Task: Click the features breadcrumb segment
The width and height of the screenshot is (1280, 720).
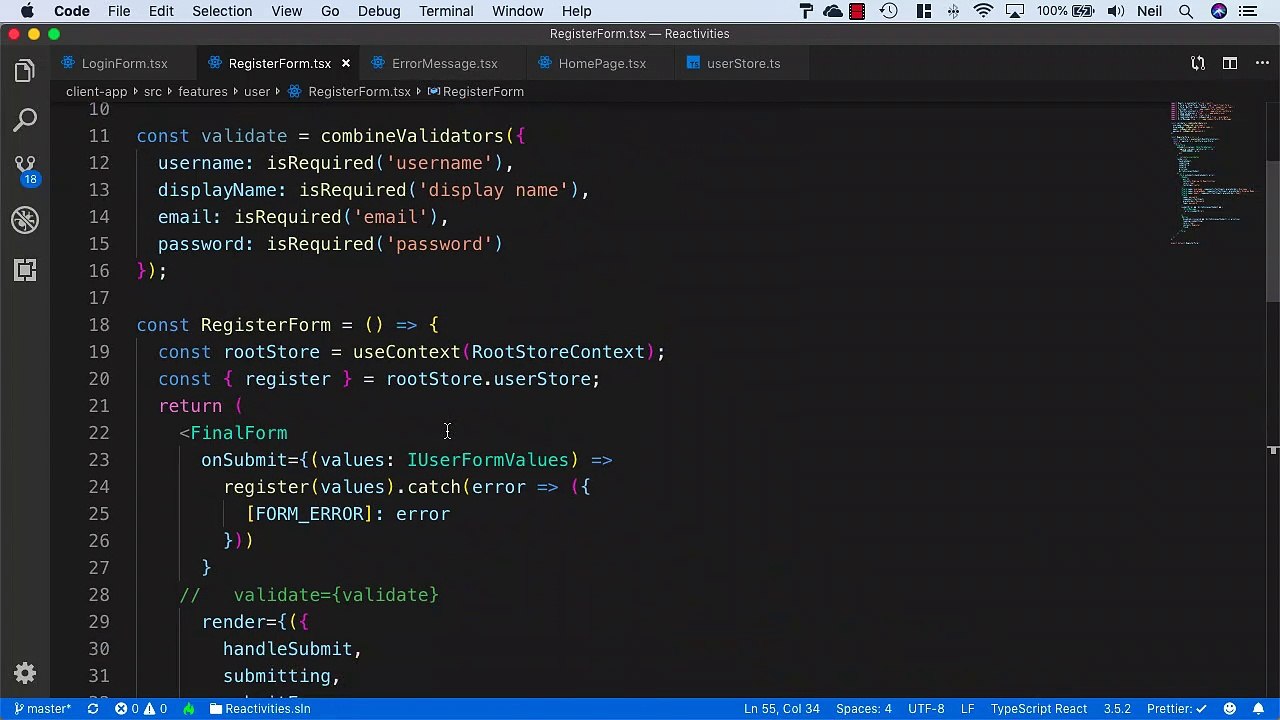Action: point(202,91)
